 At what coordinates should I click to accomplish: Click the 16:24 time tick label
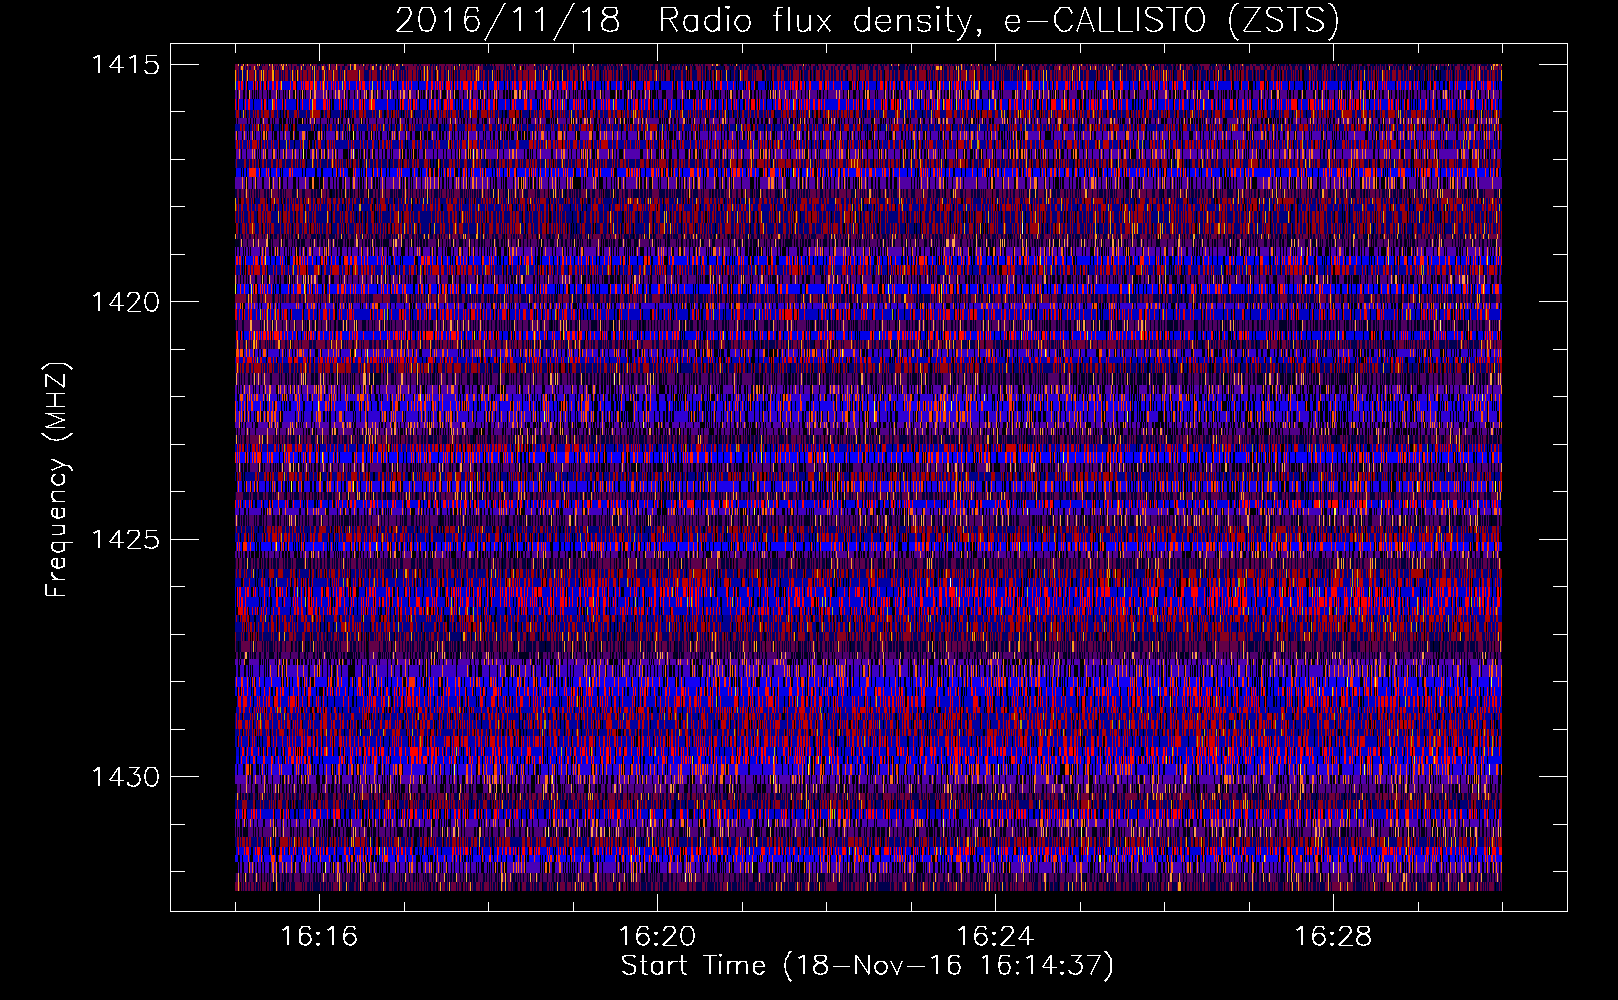click(x=995, y=937)
